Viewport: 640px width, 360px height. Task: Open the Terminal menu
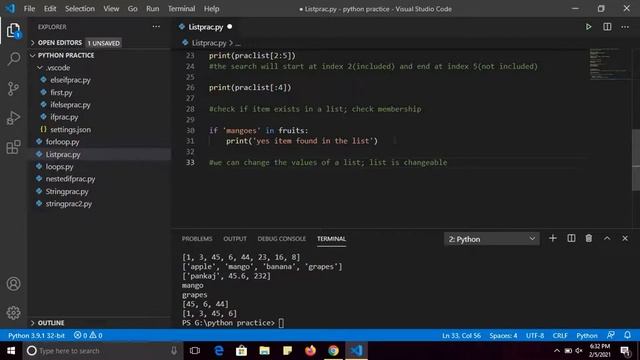click(x=181, y=9)
